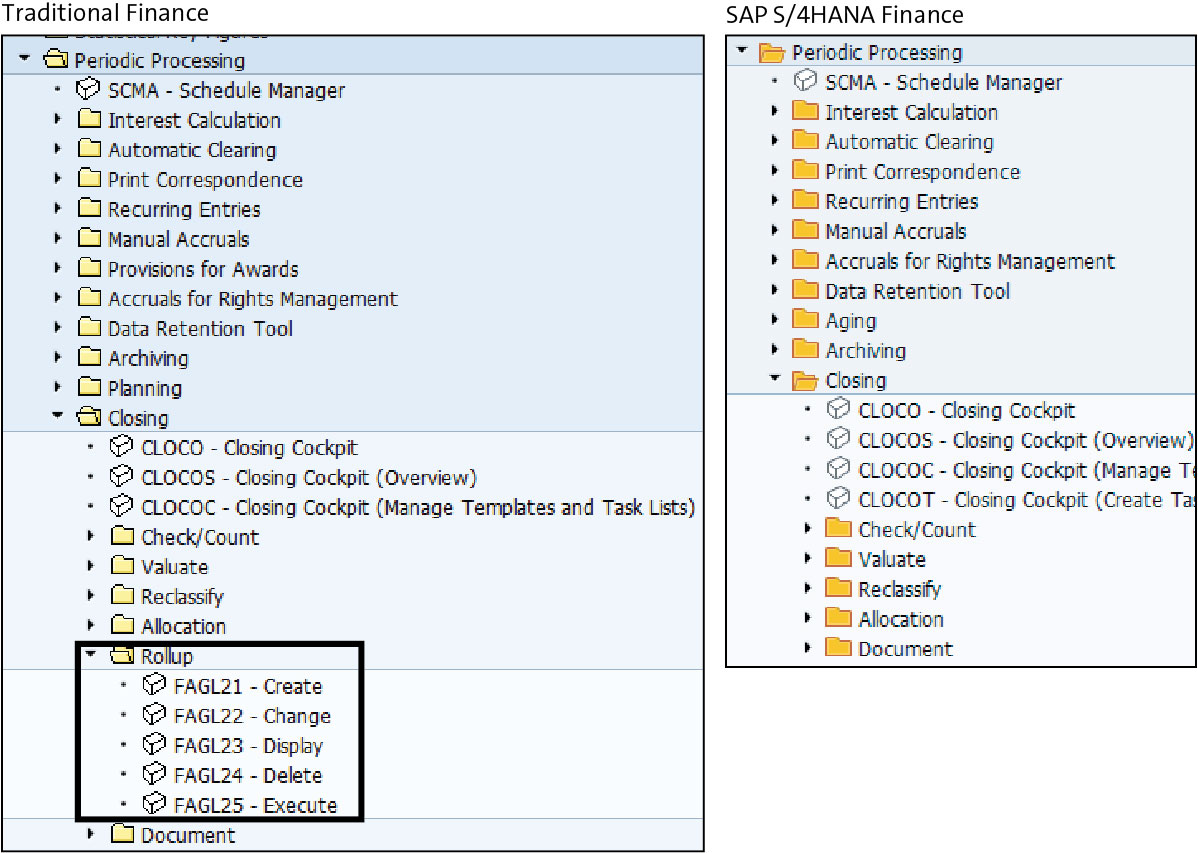Click the Provisions for Awards folder icon
Viewport: 1198px width, 853px height.
[89, 268]
